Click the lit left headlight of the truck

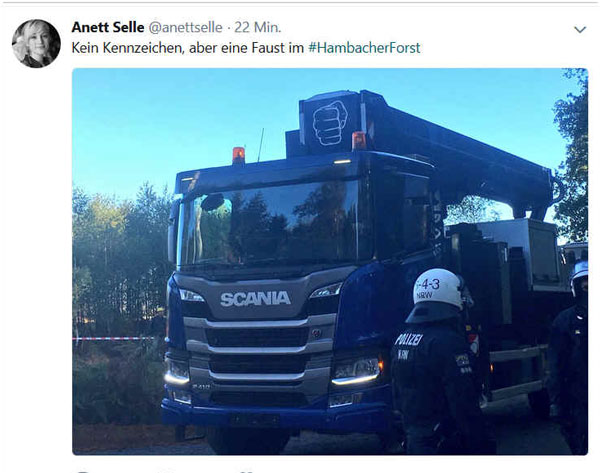coord(177,372)
